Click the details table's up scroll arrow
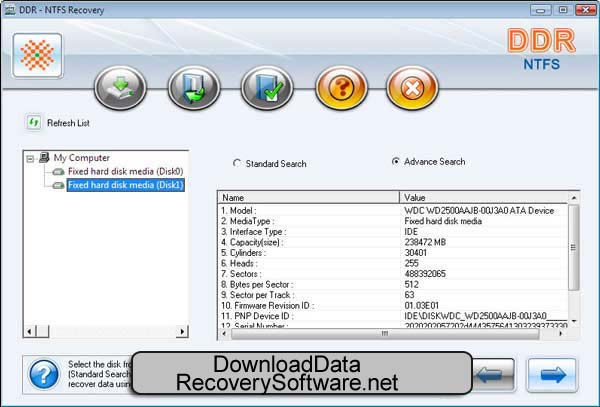 (574, 198)
